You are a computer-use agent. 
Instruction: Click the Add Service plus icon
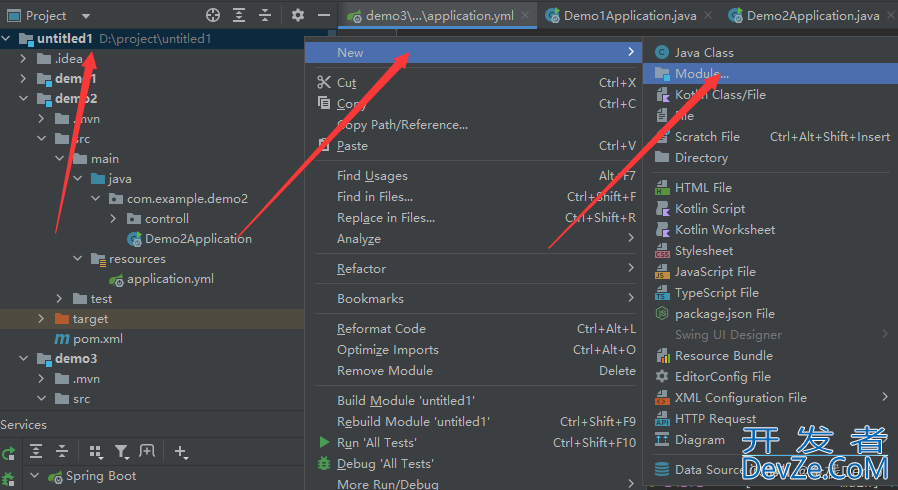180,452
